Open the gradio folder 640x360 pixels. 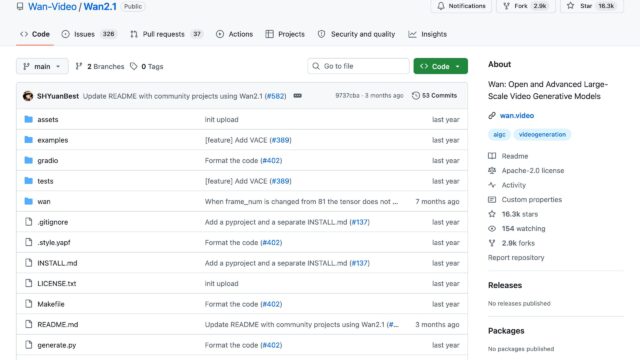pos(48,160)
